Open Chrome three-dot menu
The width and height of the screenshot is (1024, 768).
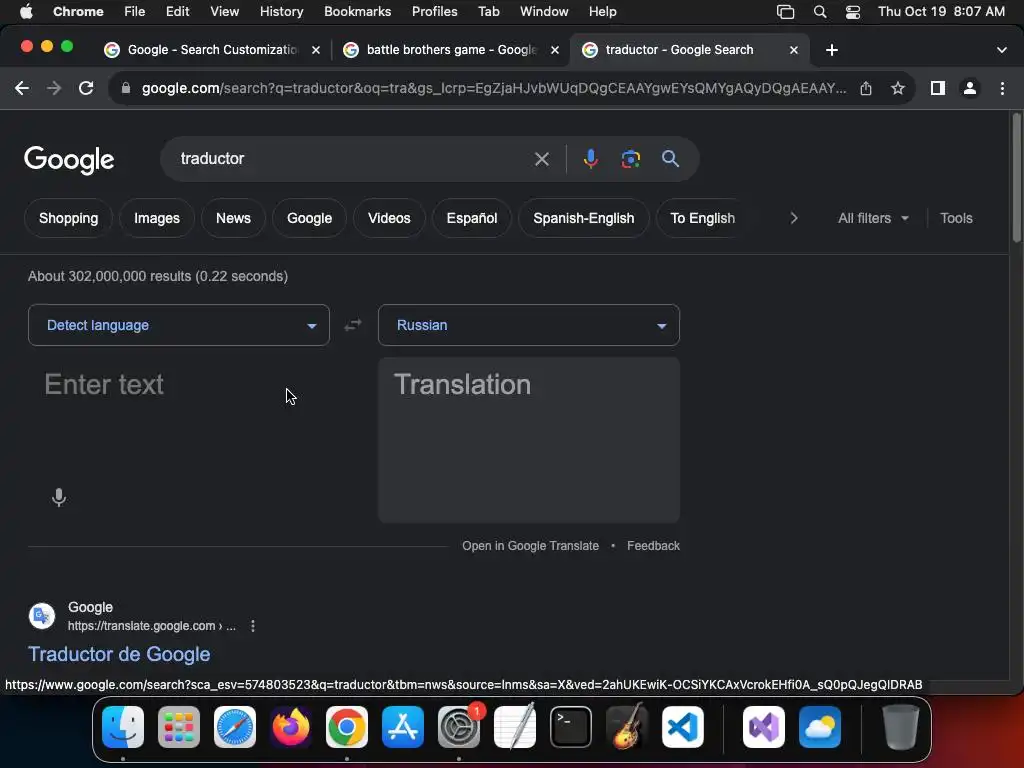coord(1002,88)
